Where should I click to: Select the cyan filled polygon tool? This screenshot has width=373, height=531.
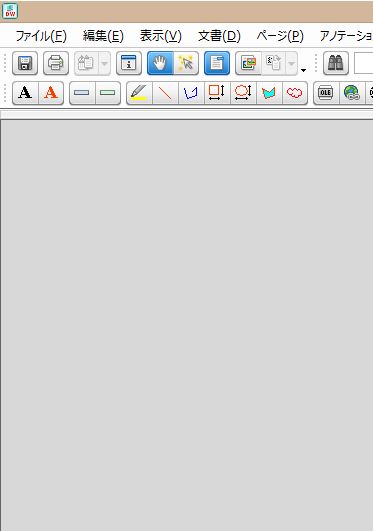269,92
